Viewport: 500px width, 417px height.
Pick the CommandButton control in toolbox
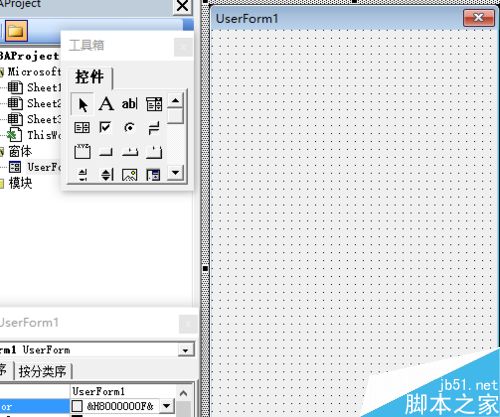(x=106, y=152)
